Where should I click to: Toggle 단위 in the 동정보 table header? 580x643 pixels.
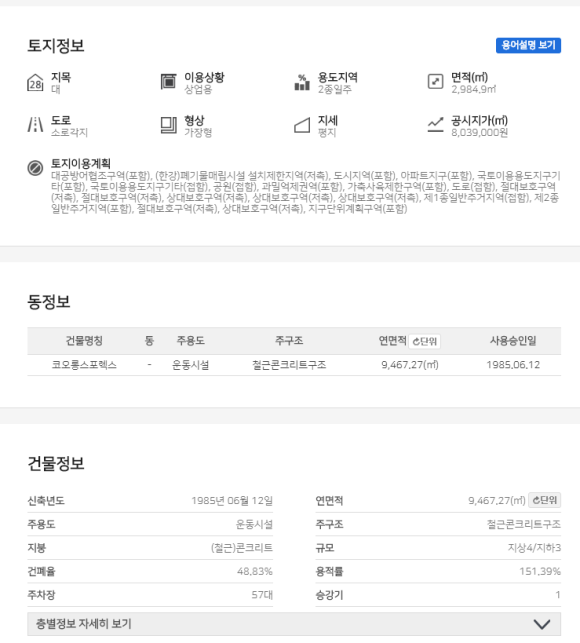coord(425,341)
